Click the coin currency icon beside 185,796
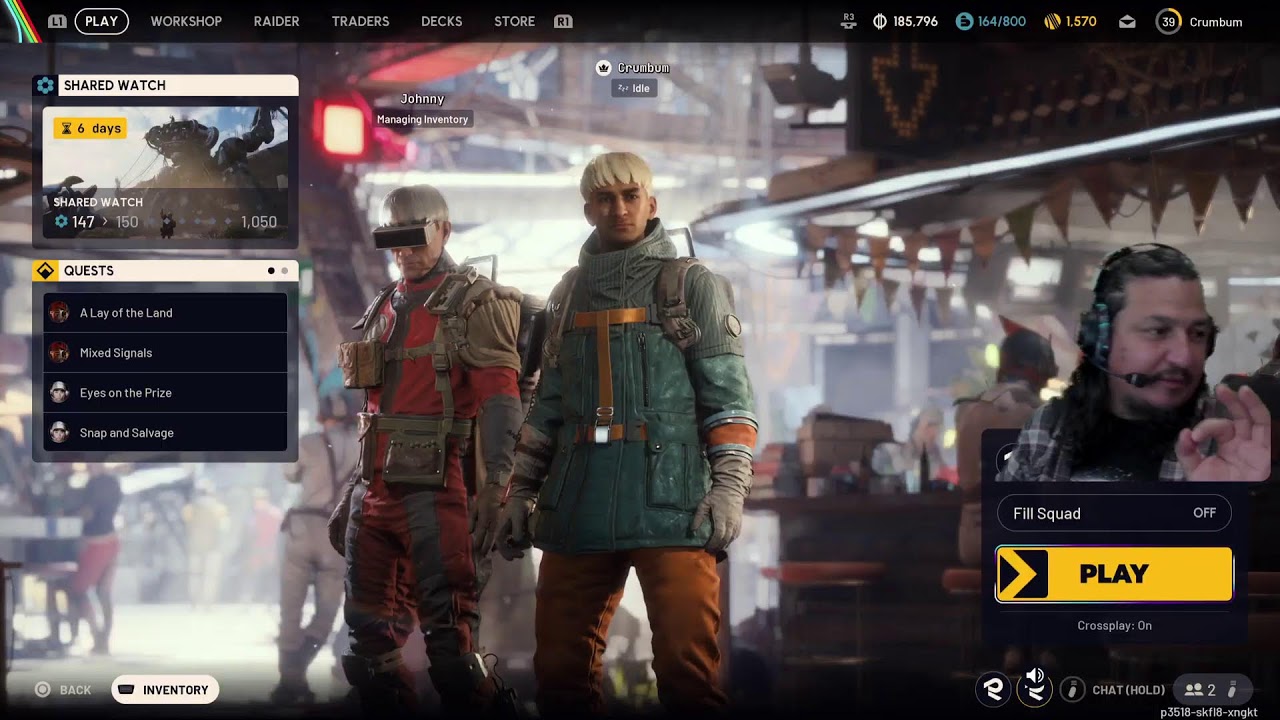 [x=880, y=21]
